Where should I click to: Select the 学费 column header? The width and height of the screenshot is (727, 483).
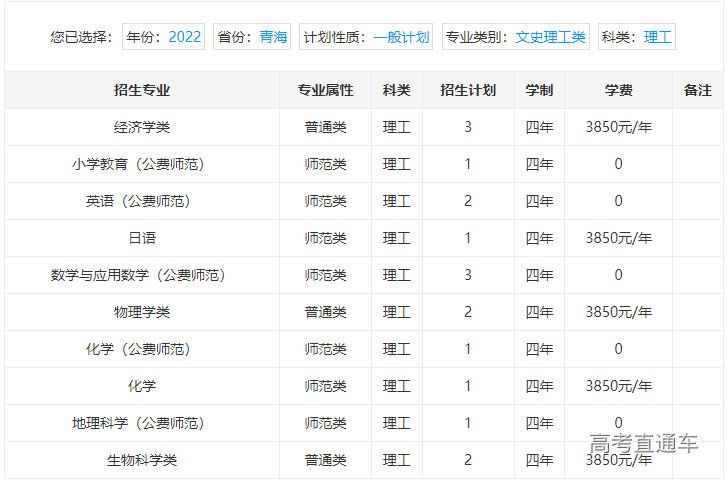click(x=618, y=90)
